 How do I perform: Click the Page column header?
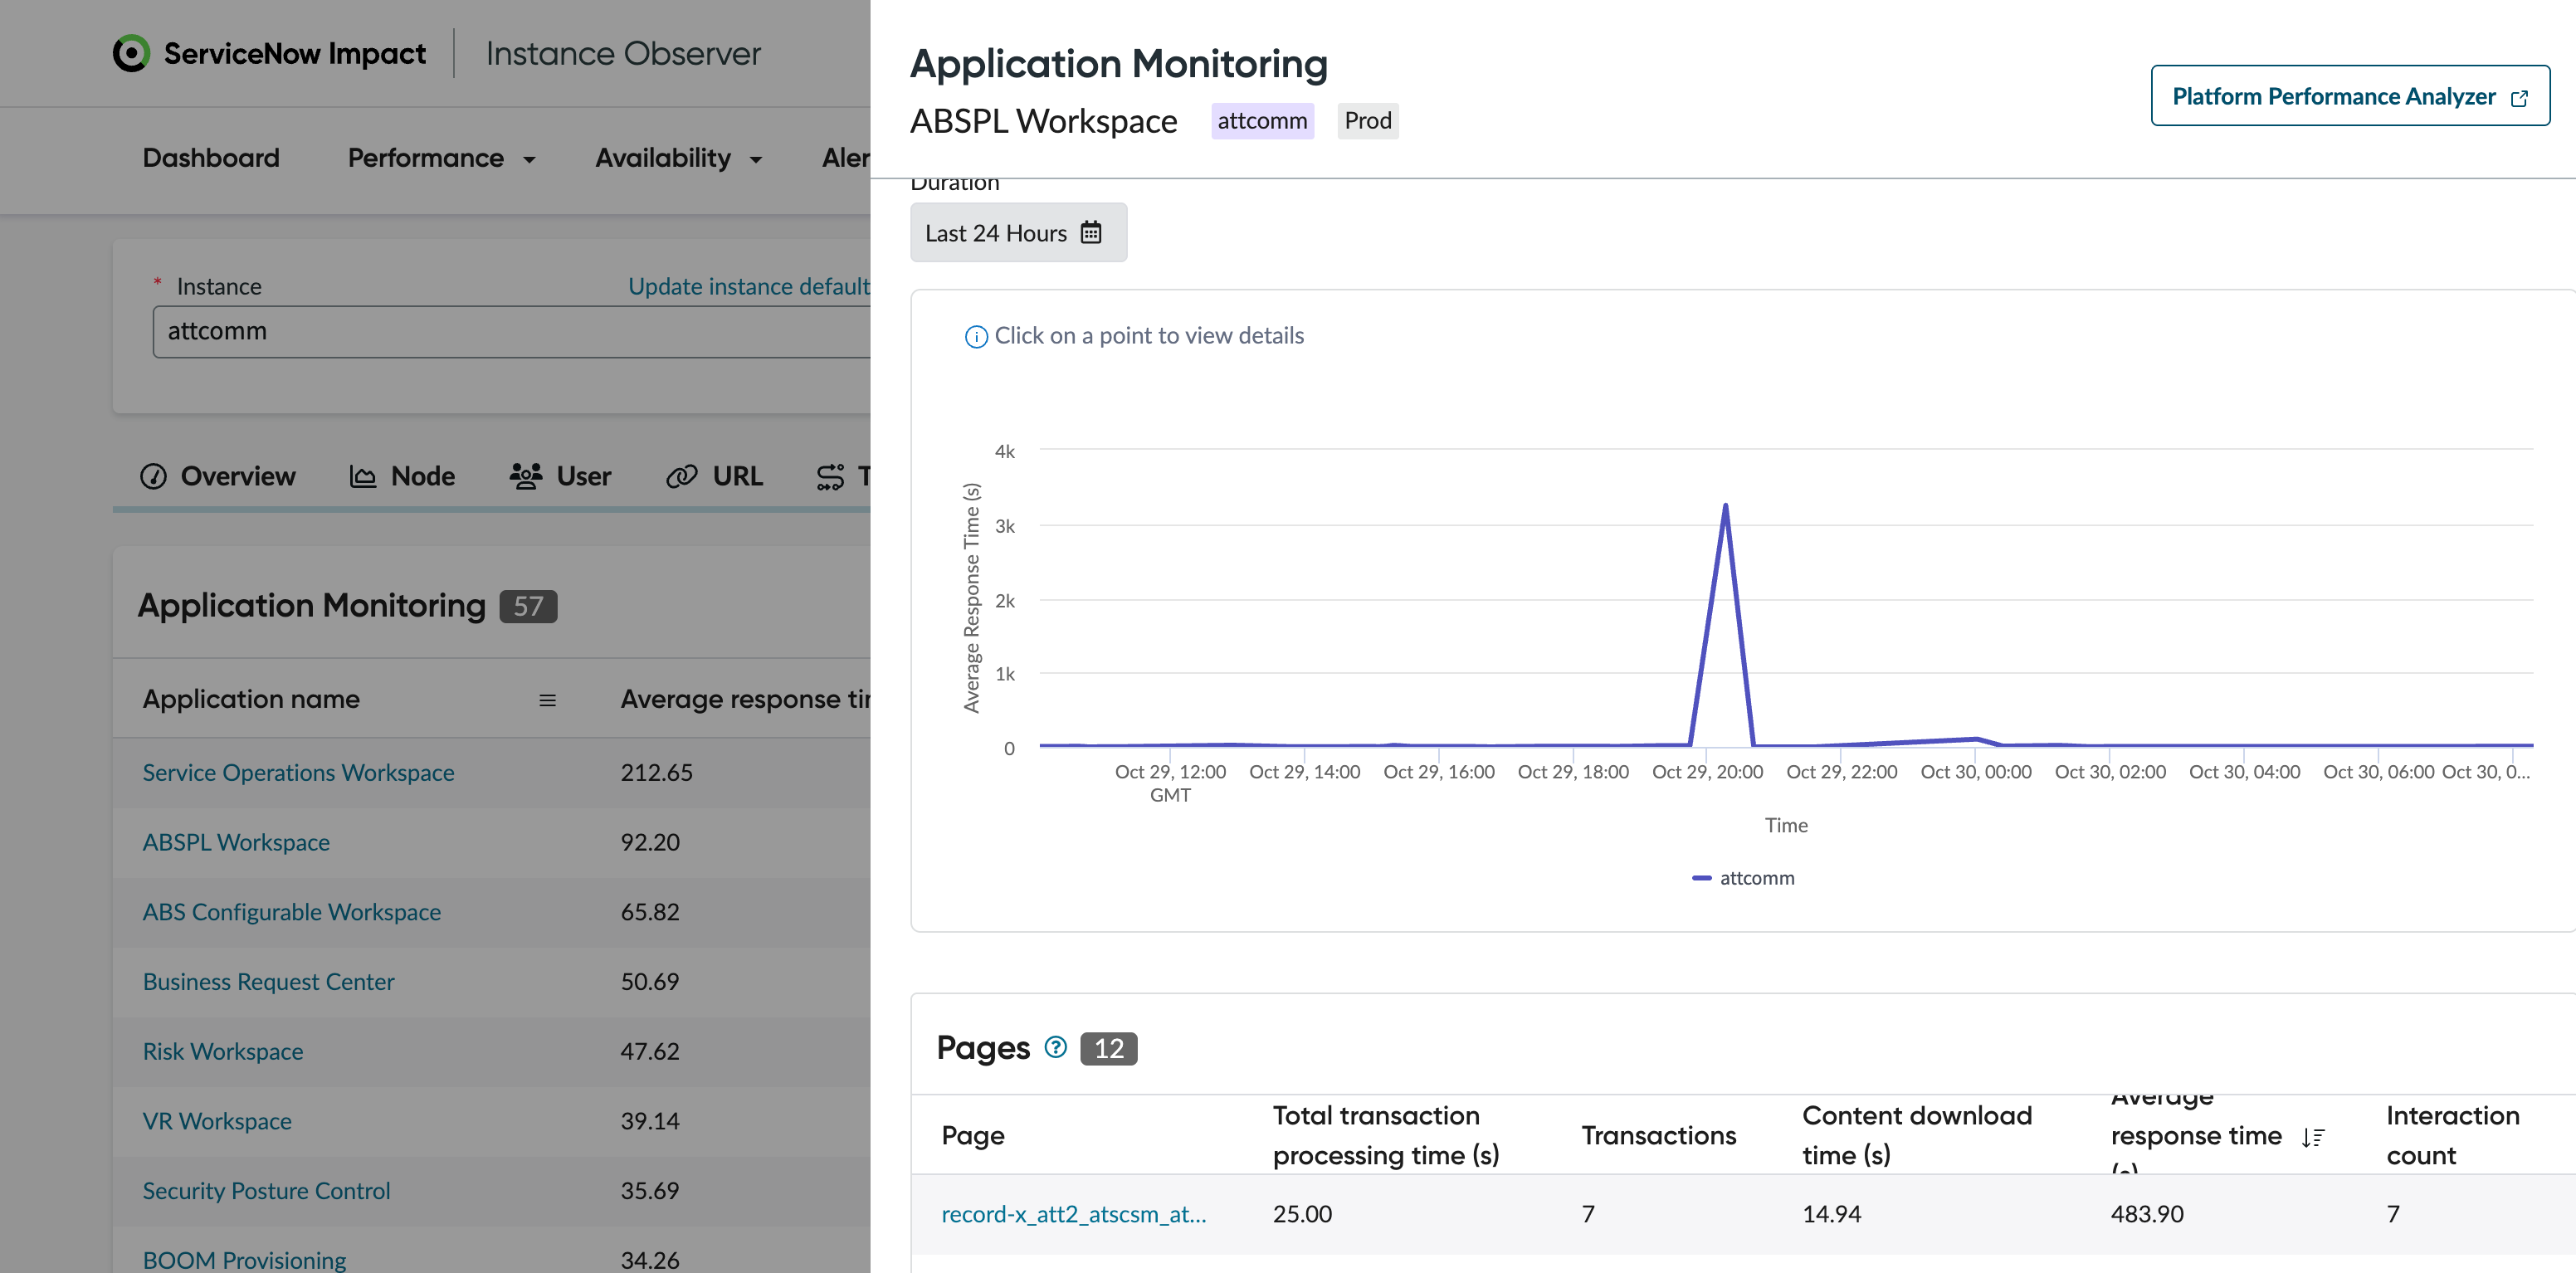coord(972,1136)
